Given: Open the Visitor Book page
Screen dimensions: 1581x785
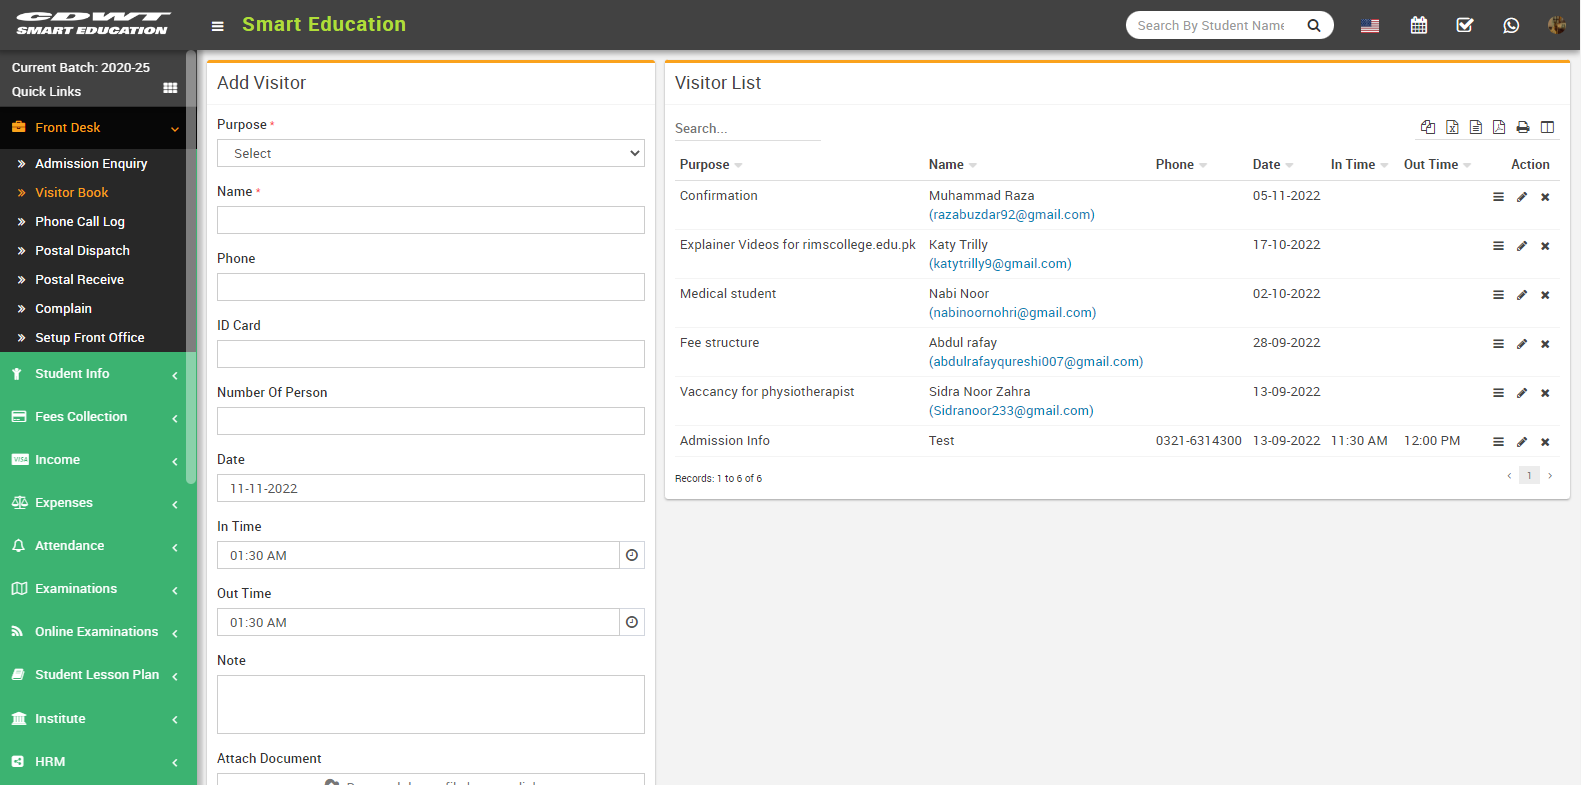Looking at the screenshot, I should click(72, 192).
